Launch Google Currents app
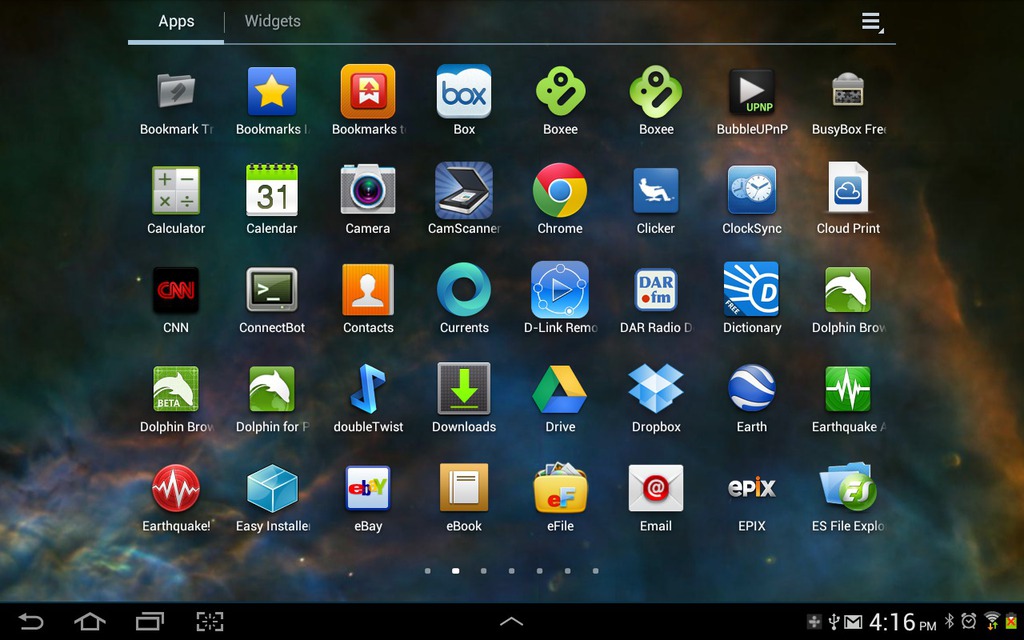Viewport: 1024px width, 640px height. [x=464, y=289]
